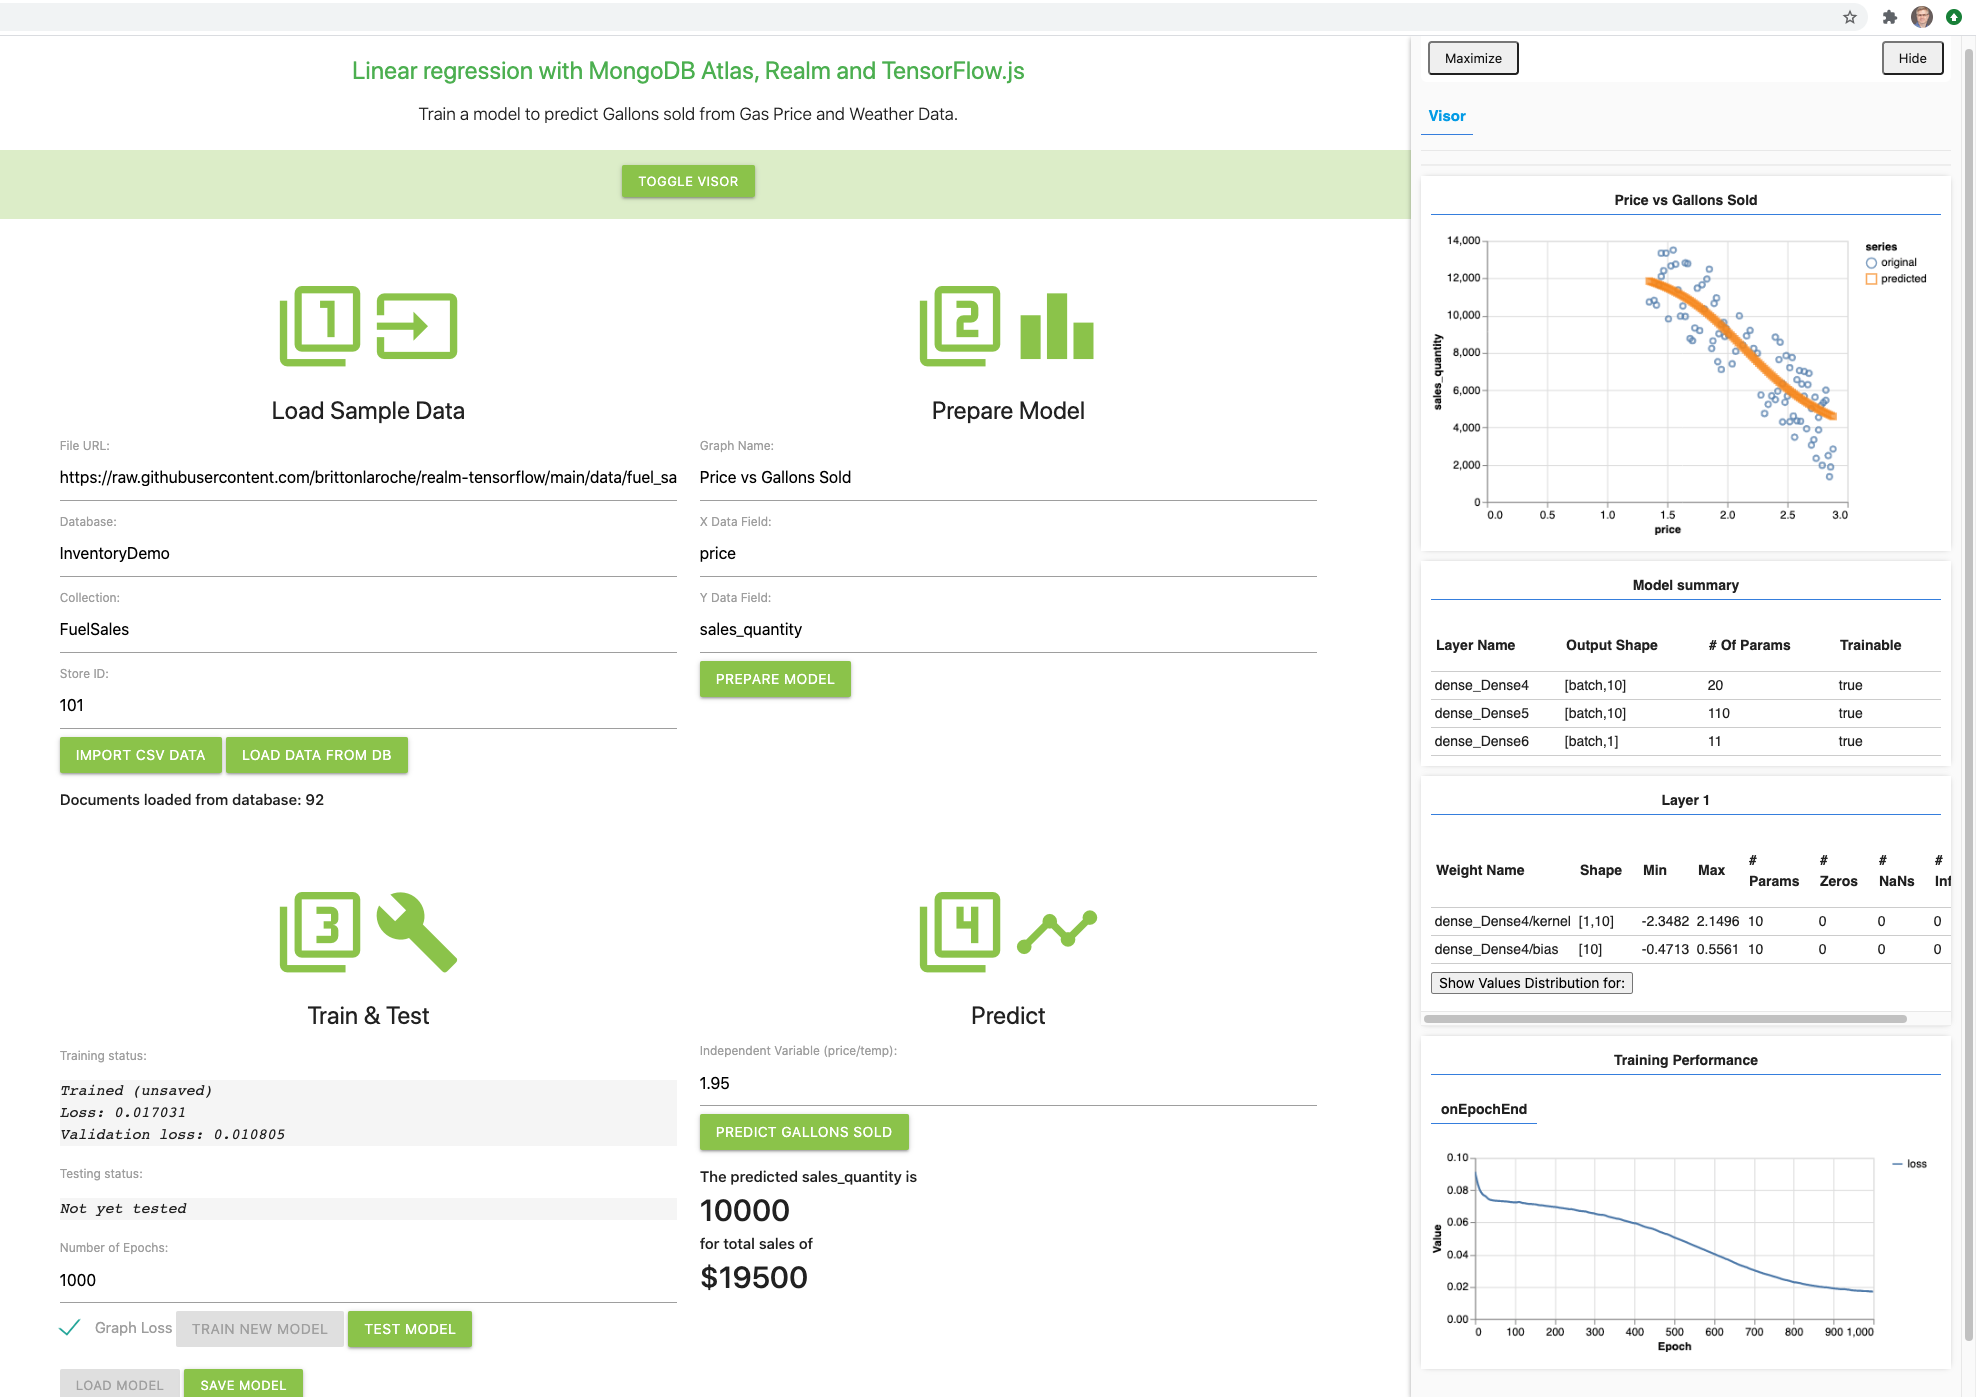
Task: Click the bookmark star icon
Action: (x=1850, y=17)
